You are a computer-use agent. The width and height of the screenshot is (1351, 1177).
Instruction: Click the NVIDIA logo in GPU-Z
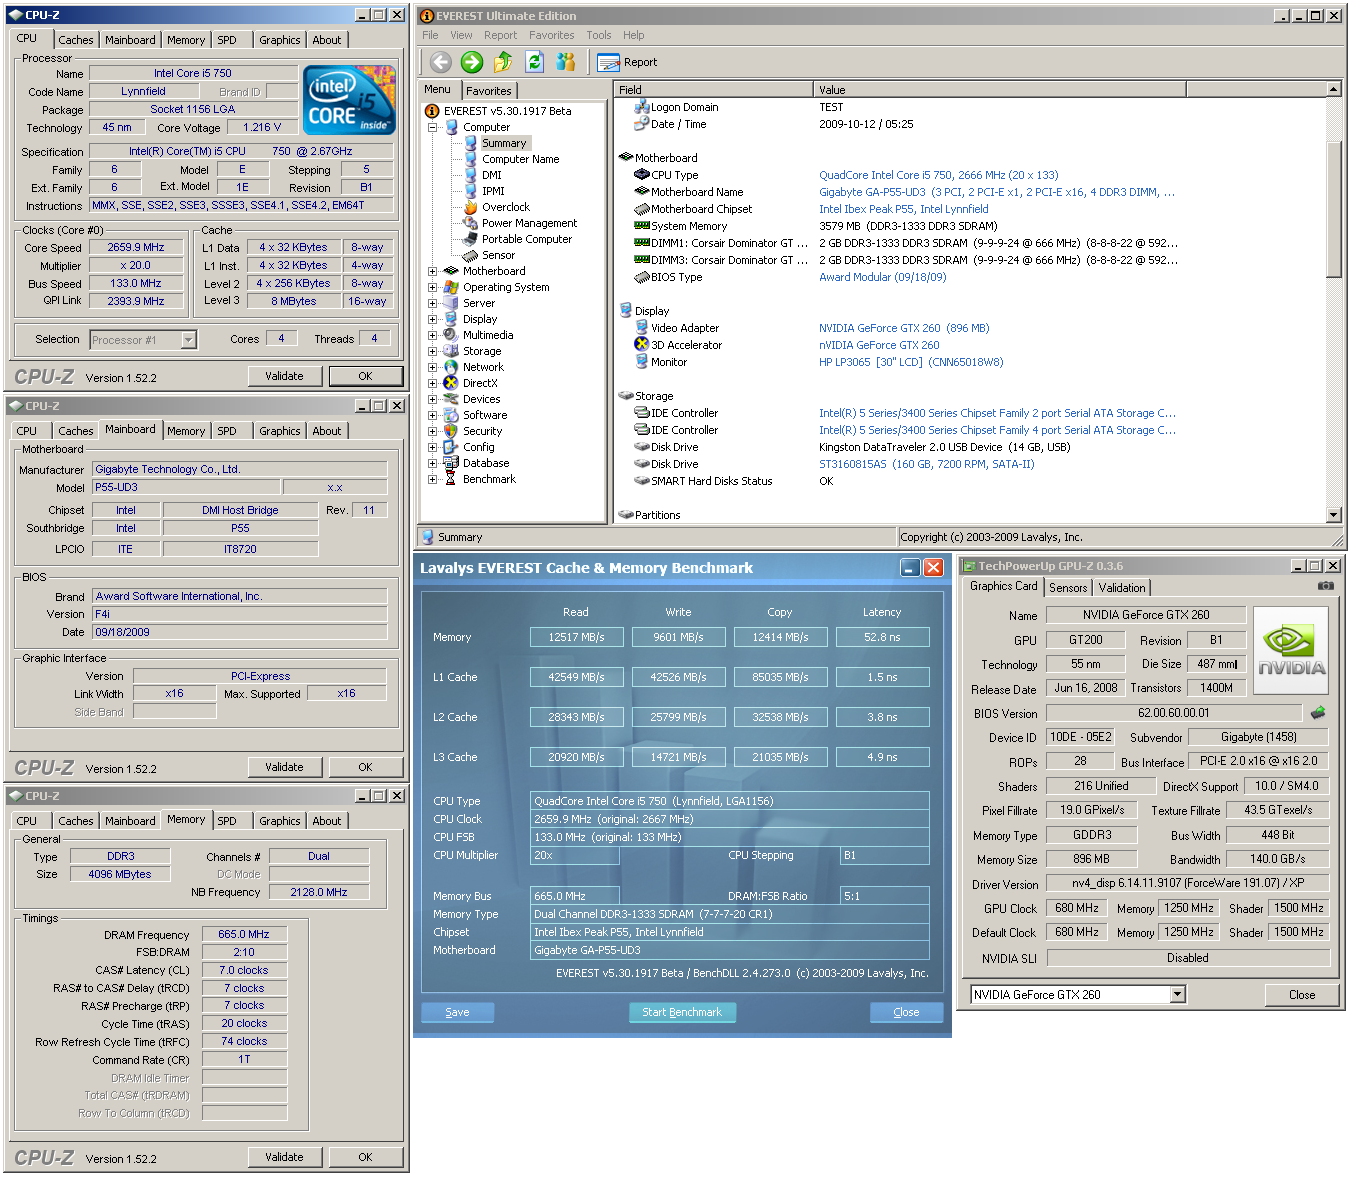1291,651
